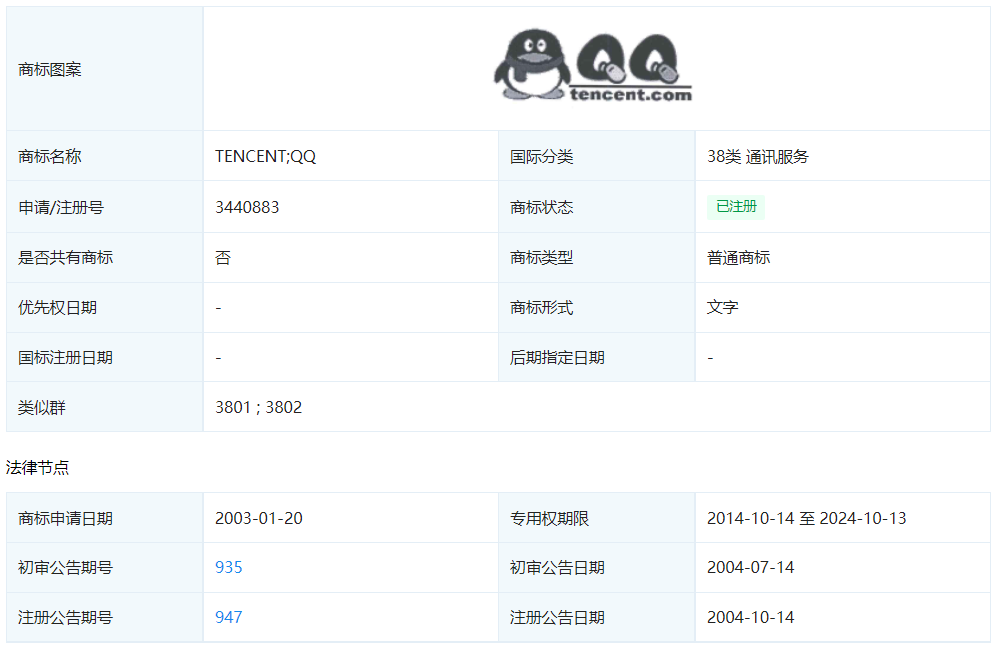
Task: Click the 专用权期限 label
Action: click(x=549, y=518)
